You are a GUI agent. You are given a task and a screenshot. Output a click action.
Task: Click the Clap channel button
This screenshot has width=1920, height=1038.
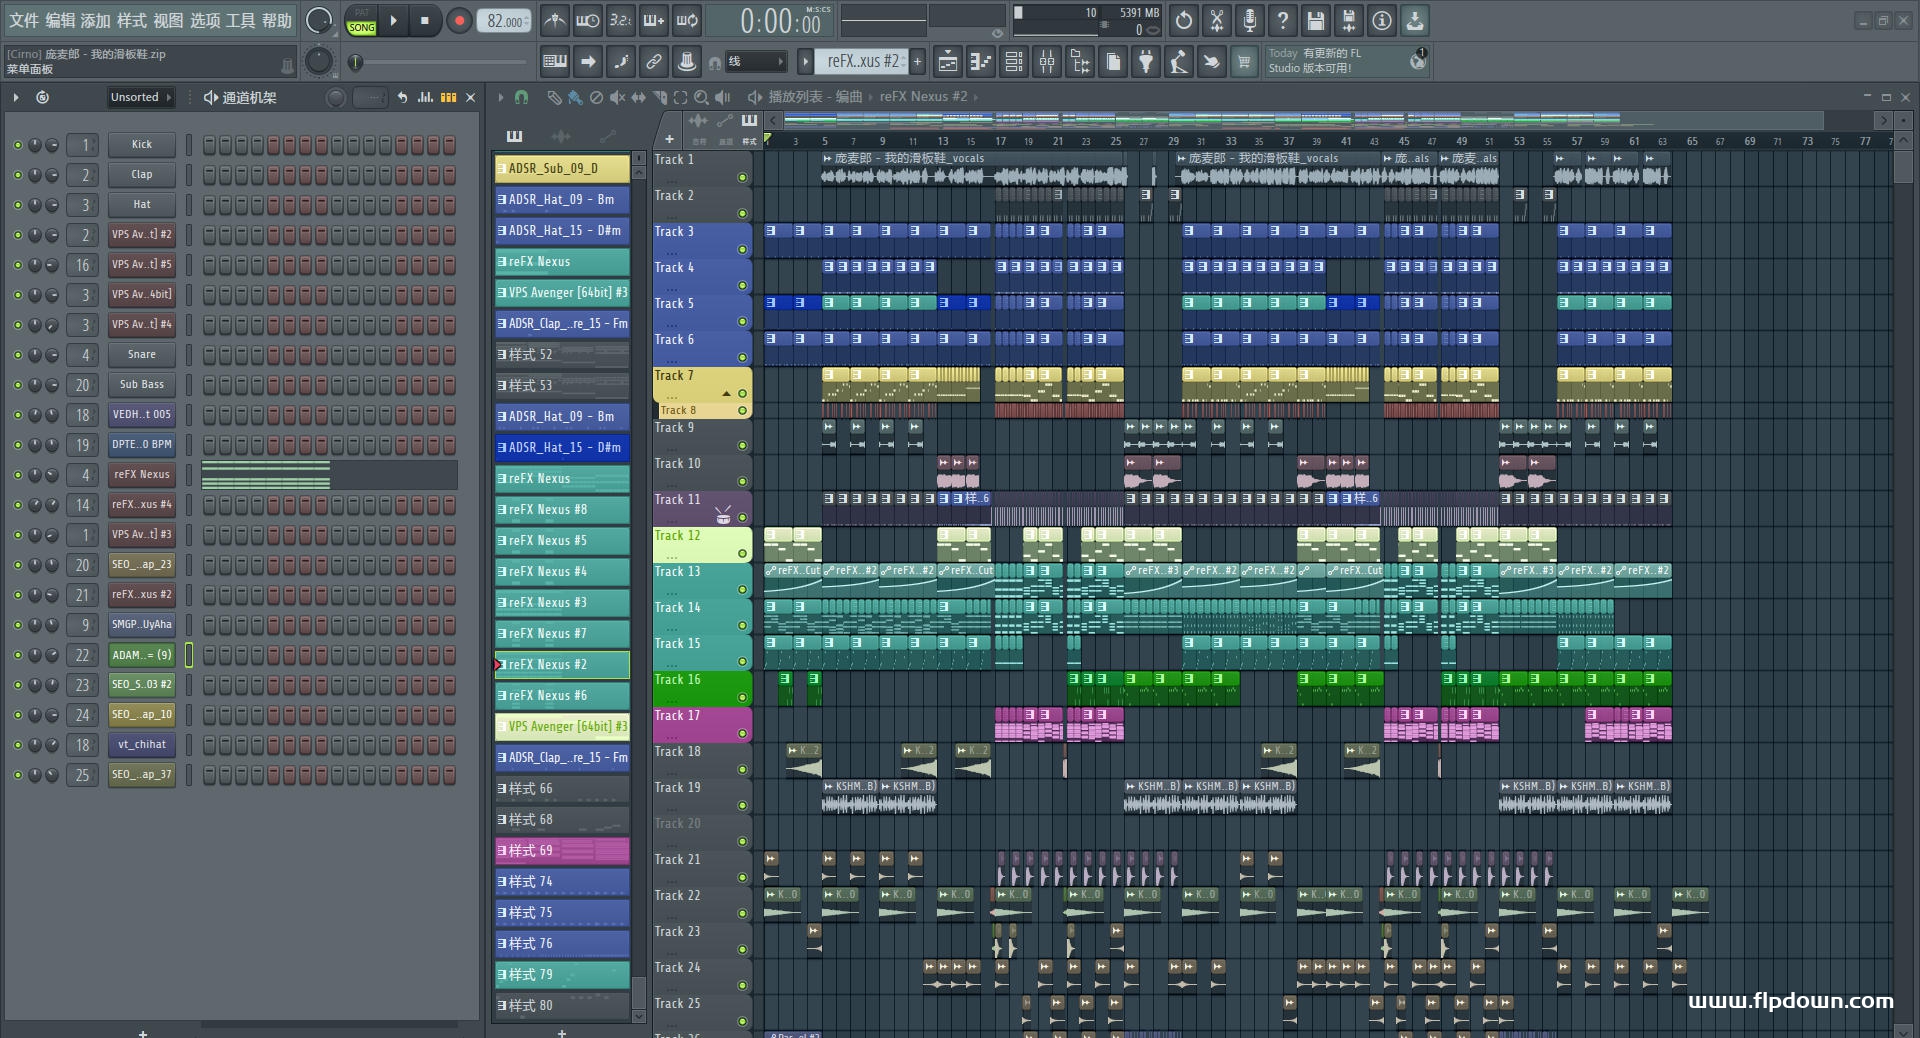tap(142, 175)
